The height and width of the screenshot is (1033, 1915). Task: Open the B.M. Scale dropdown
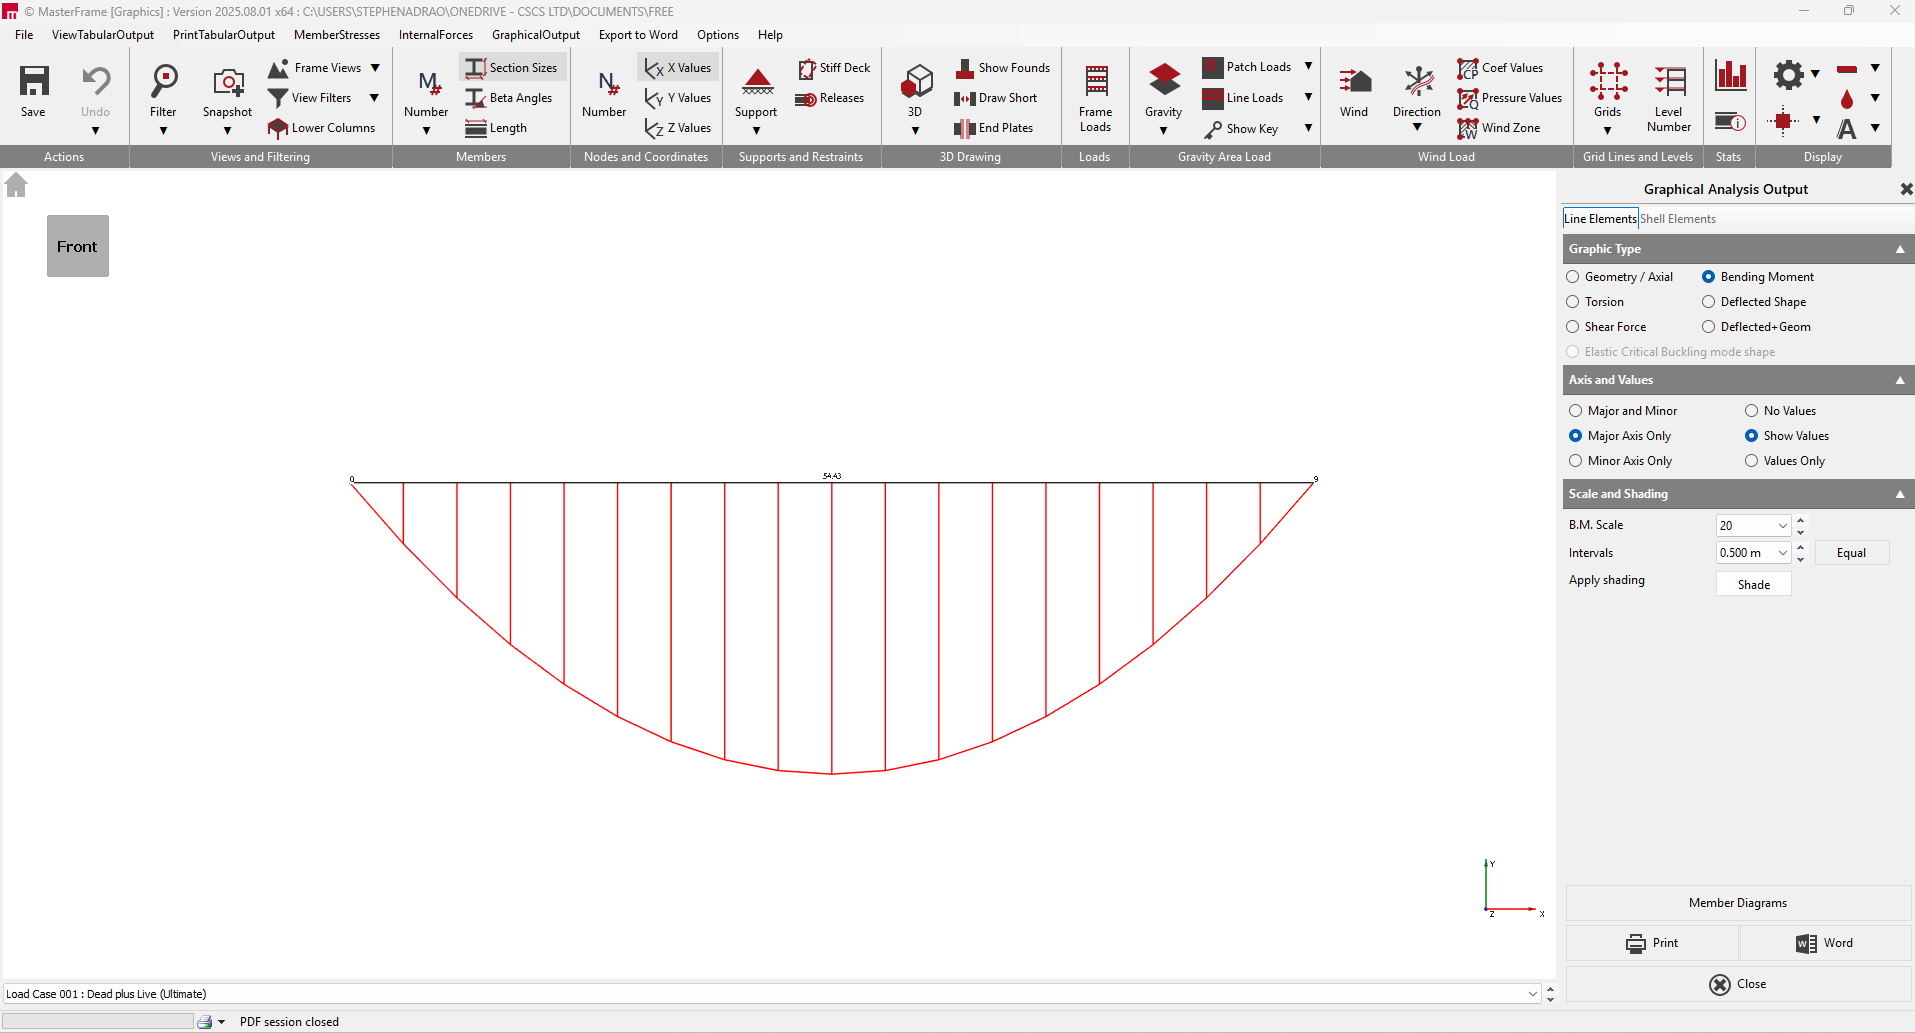[x=1782, y=525]
